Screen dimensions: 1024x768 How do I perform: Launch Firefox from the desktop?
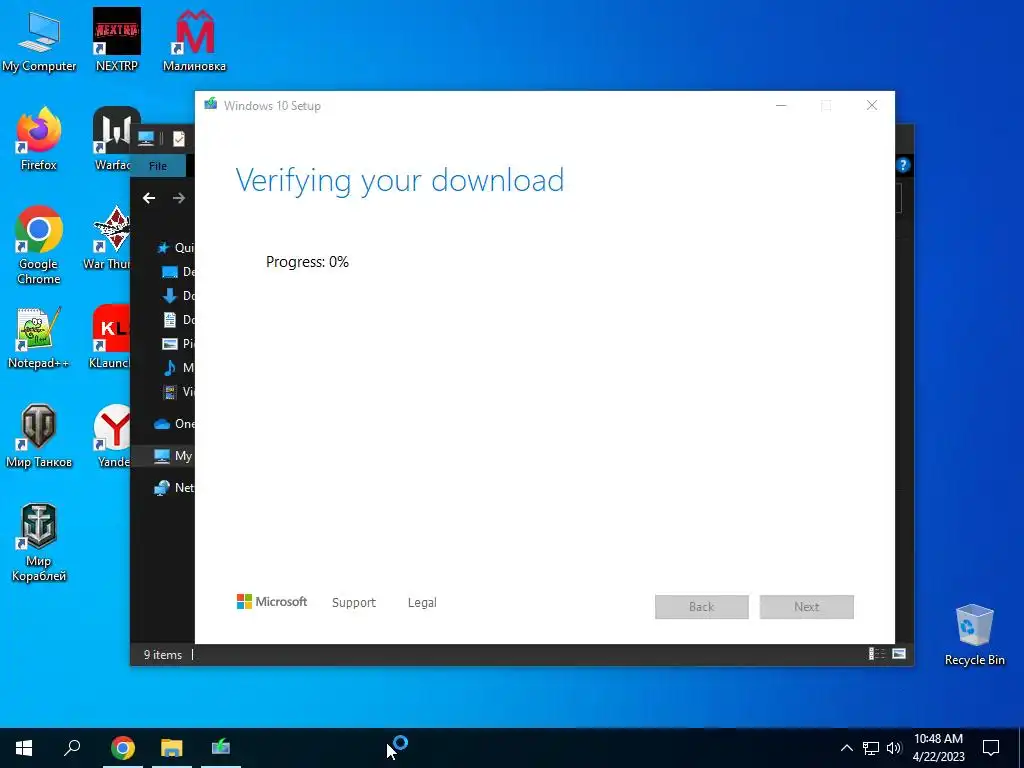tap(39, 139)
